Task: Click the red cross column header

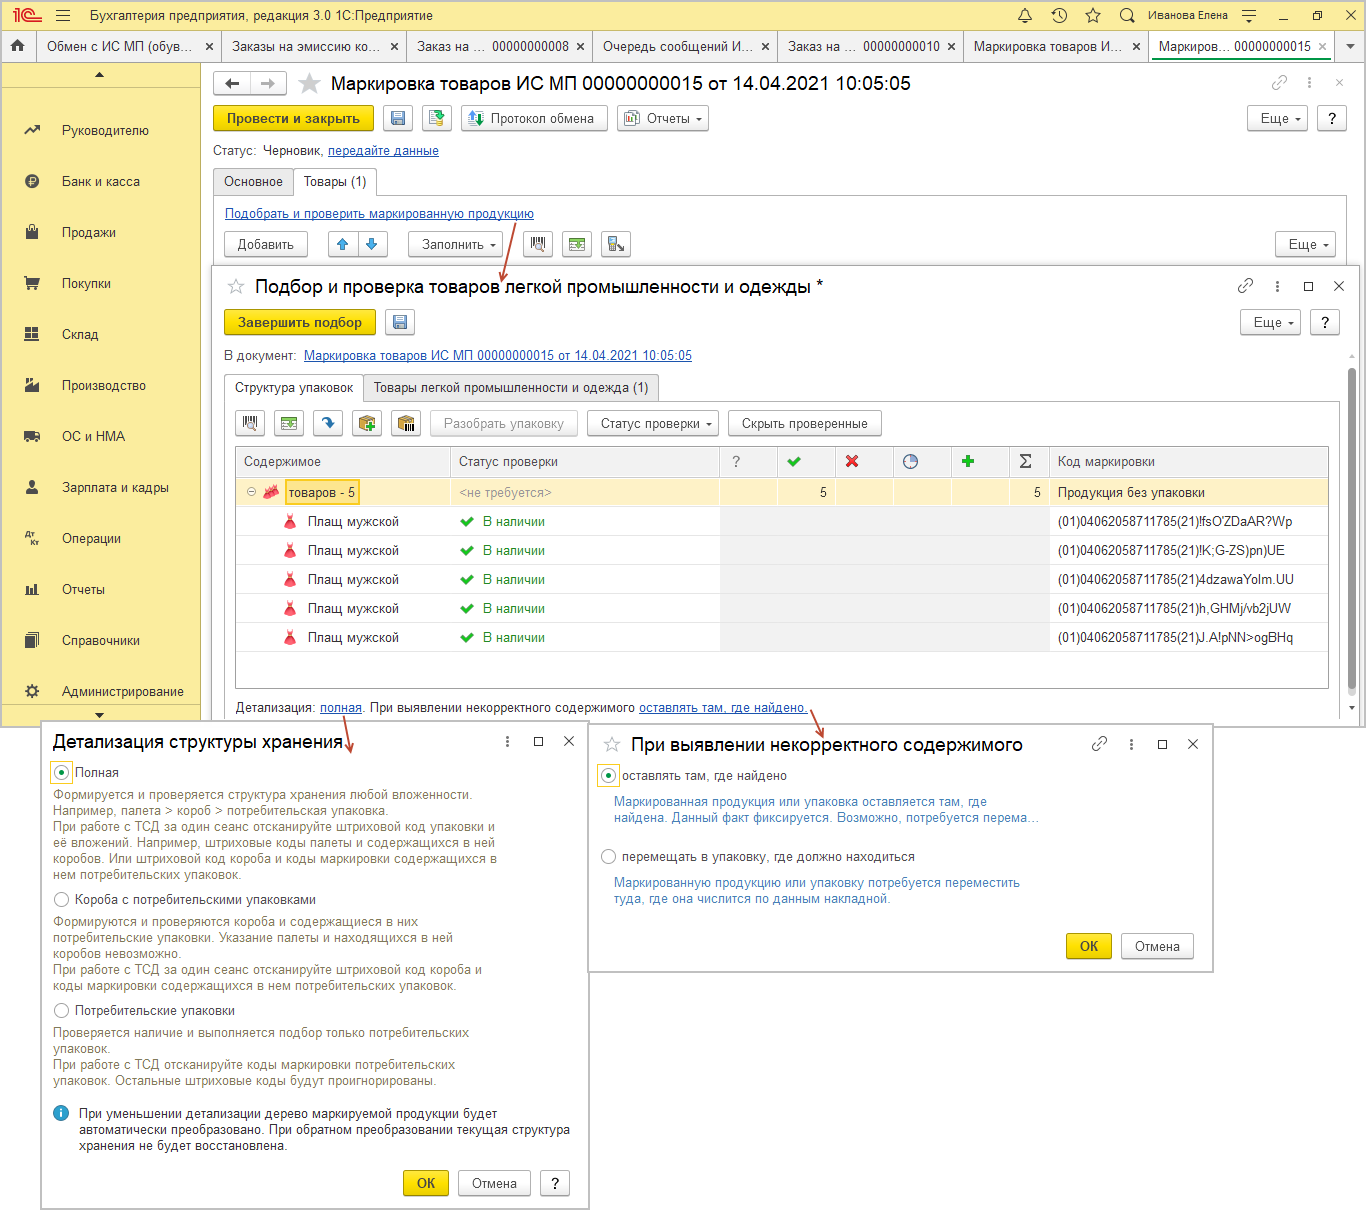Action: [864, 462]
